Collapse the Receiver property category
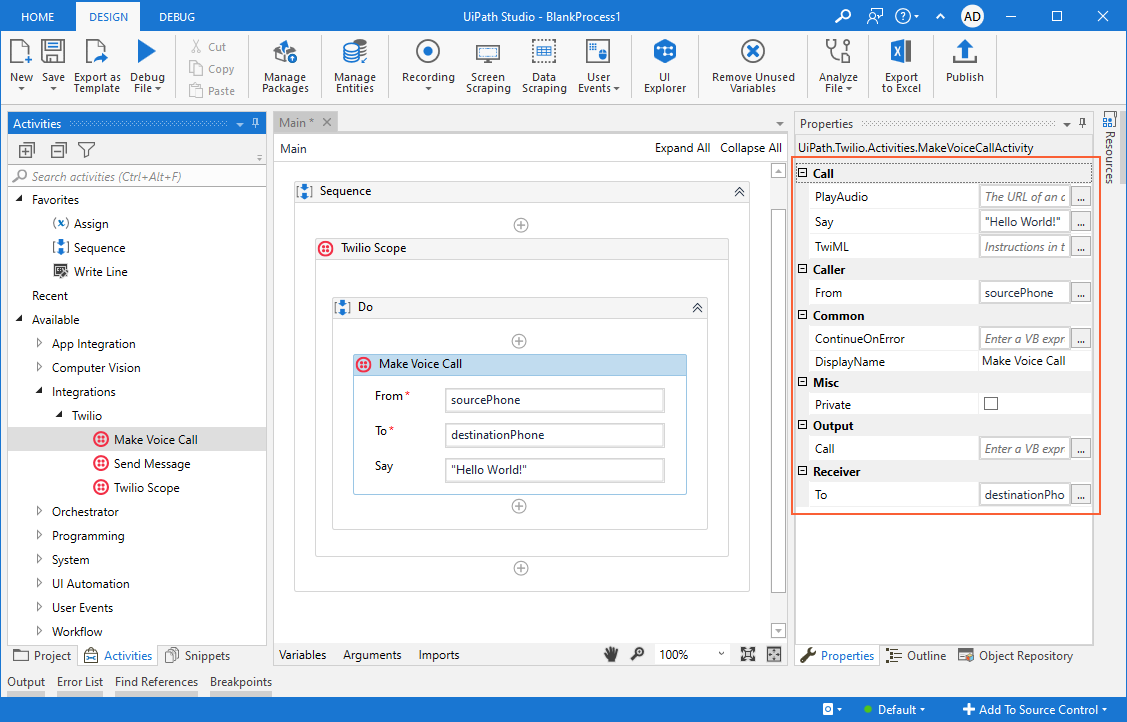The width and height of the screenshot is (1127, 722). [x=803, y=471]
